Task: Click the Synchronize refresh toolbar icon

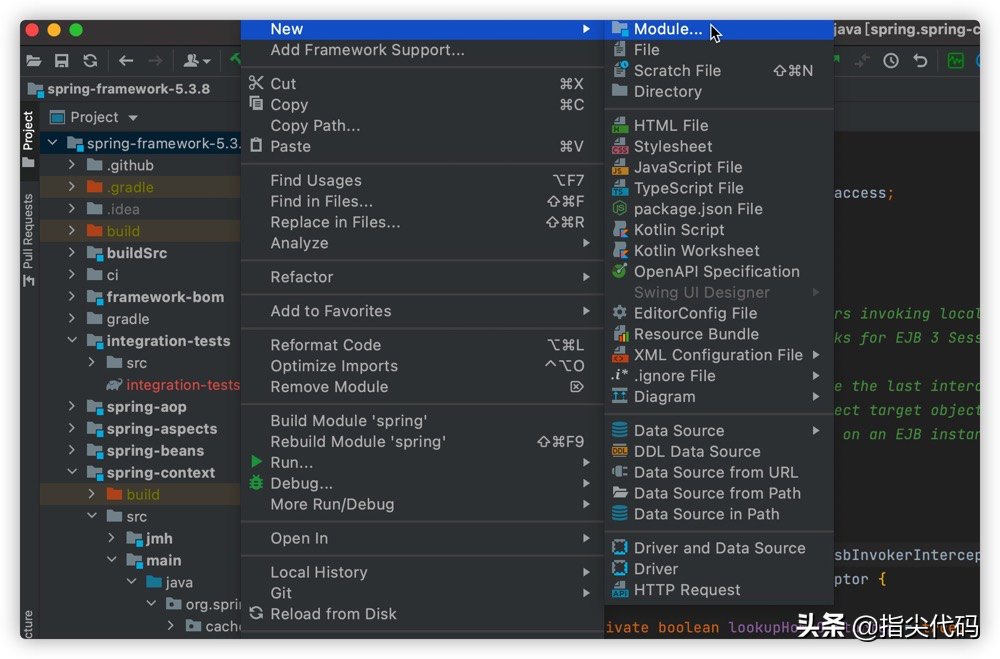Action: tap(90, 61)
